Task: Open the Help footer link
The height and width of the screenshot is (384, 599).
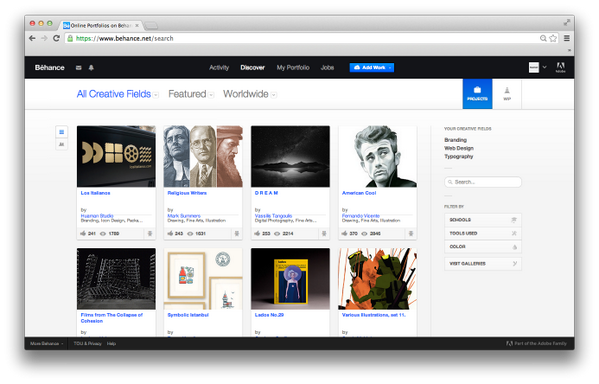Action: pyautogui.click(x=111, y=343)
